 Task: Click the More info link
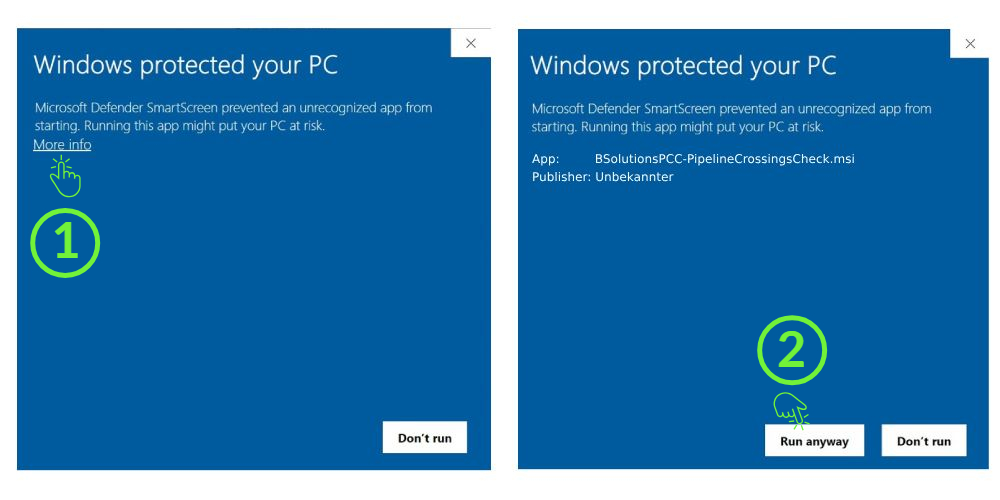tap(62, 145)
